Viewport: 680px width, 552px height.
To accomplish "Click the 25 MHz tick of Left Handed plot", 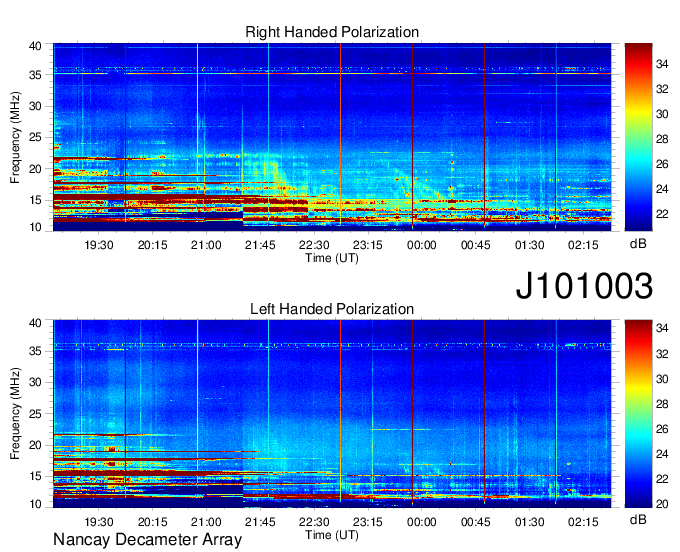I will click(x=35, y=414).
